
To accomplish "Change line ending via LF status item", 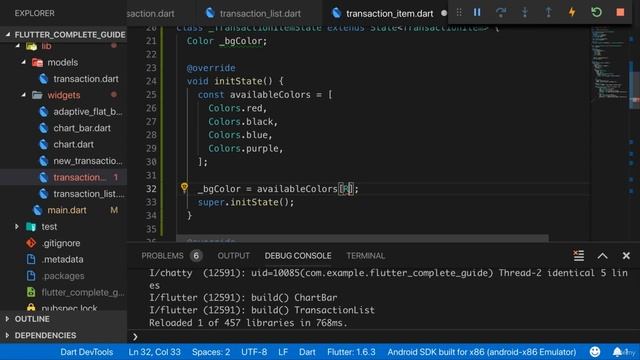I will tap(283, 352).
